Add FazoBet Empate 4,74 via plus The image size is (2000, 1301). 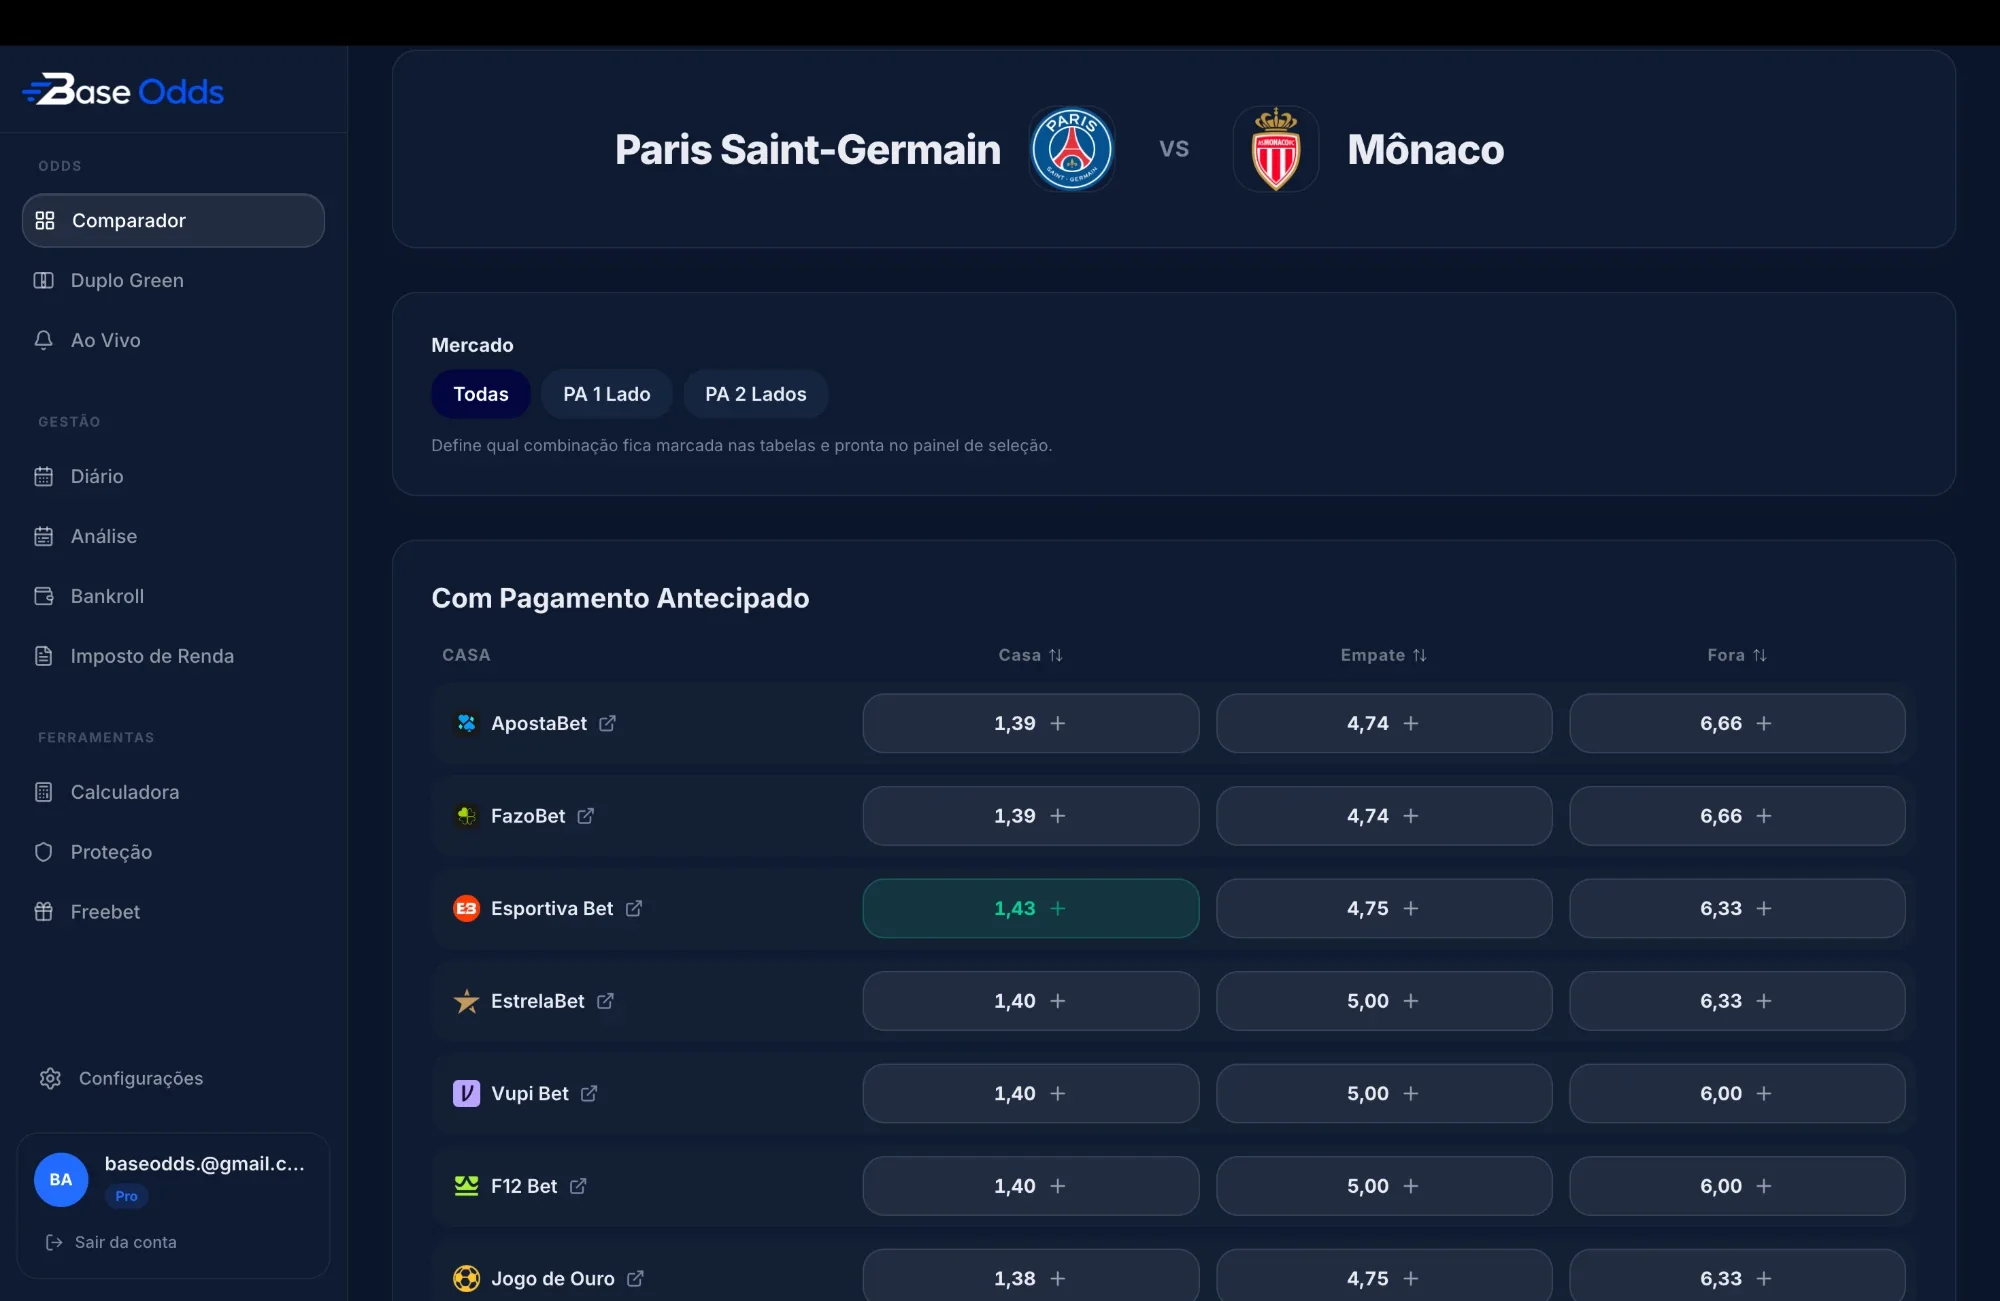coord(1411,816)
